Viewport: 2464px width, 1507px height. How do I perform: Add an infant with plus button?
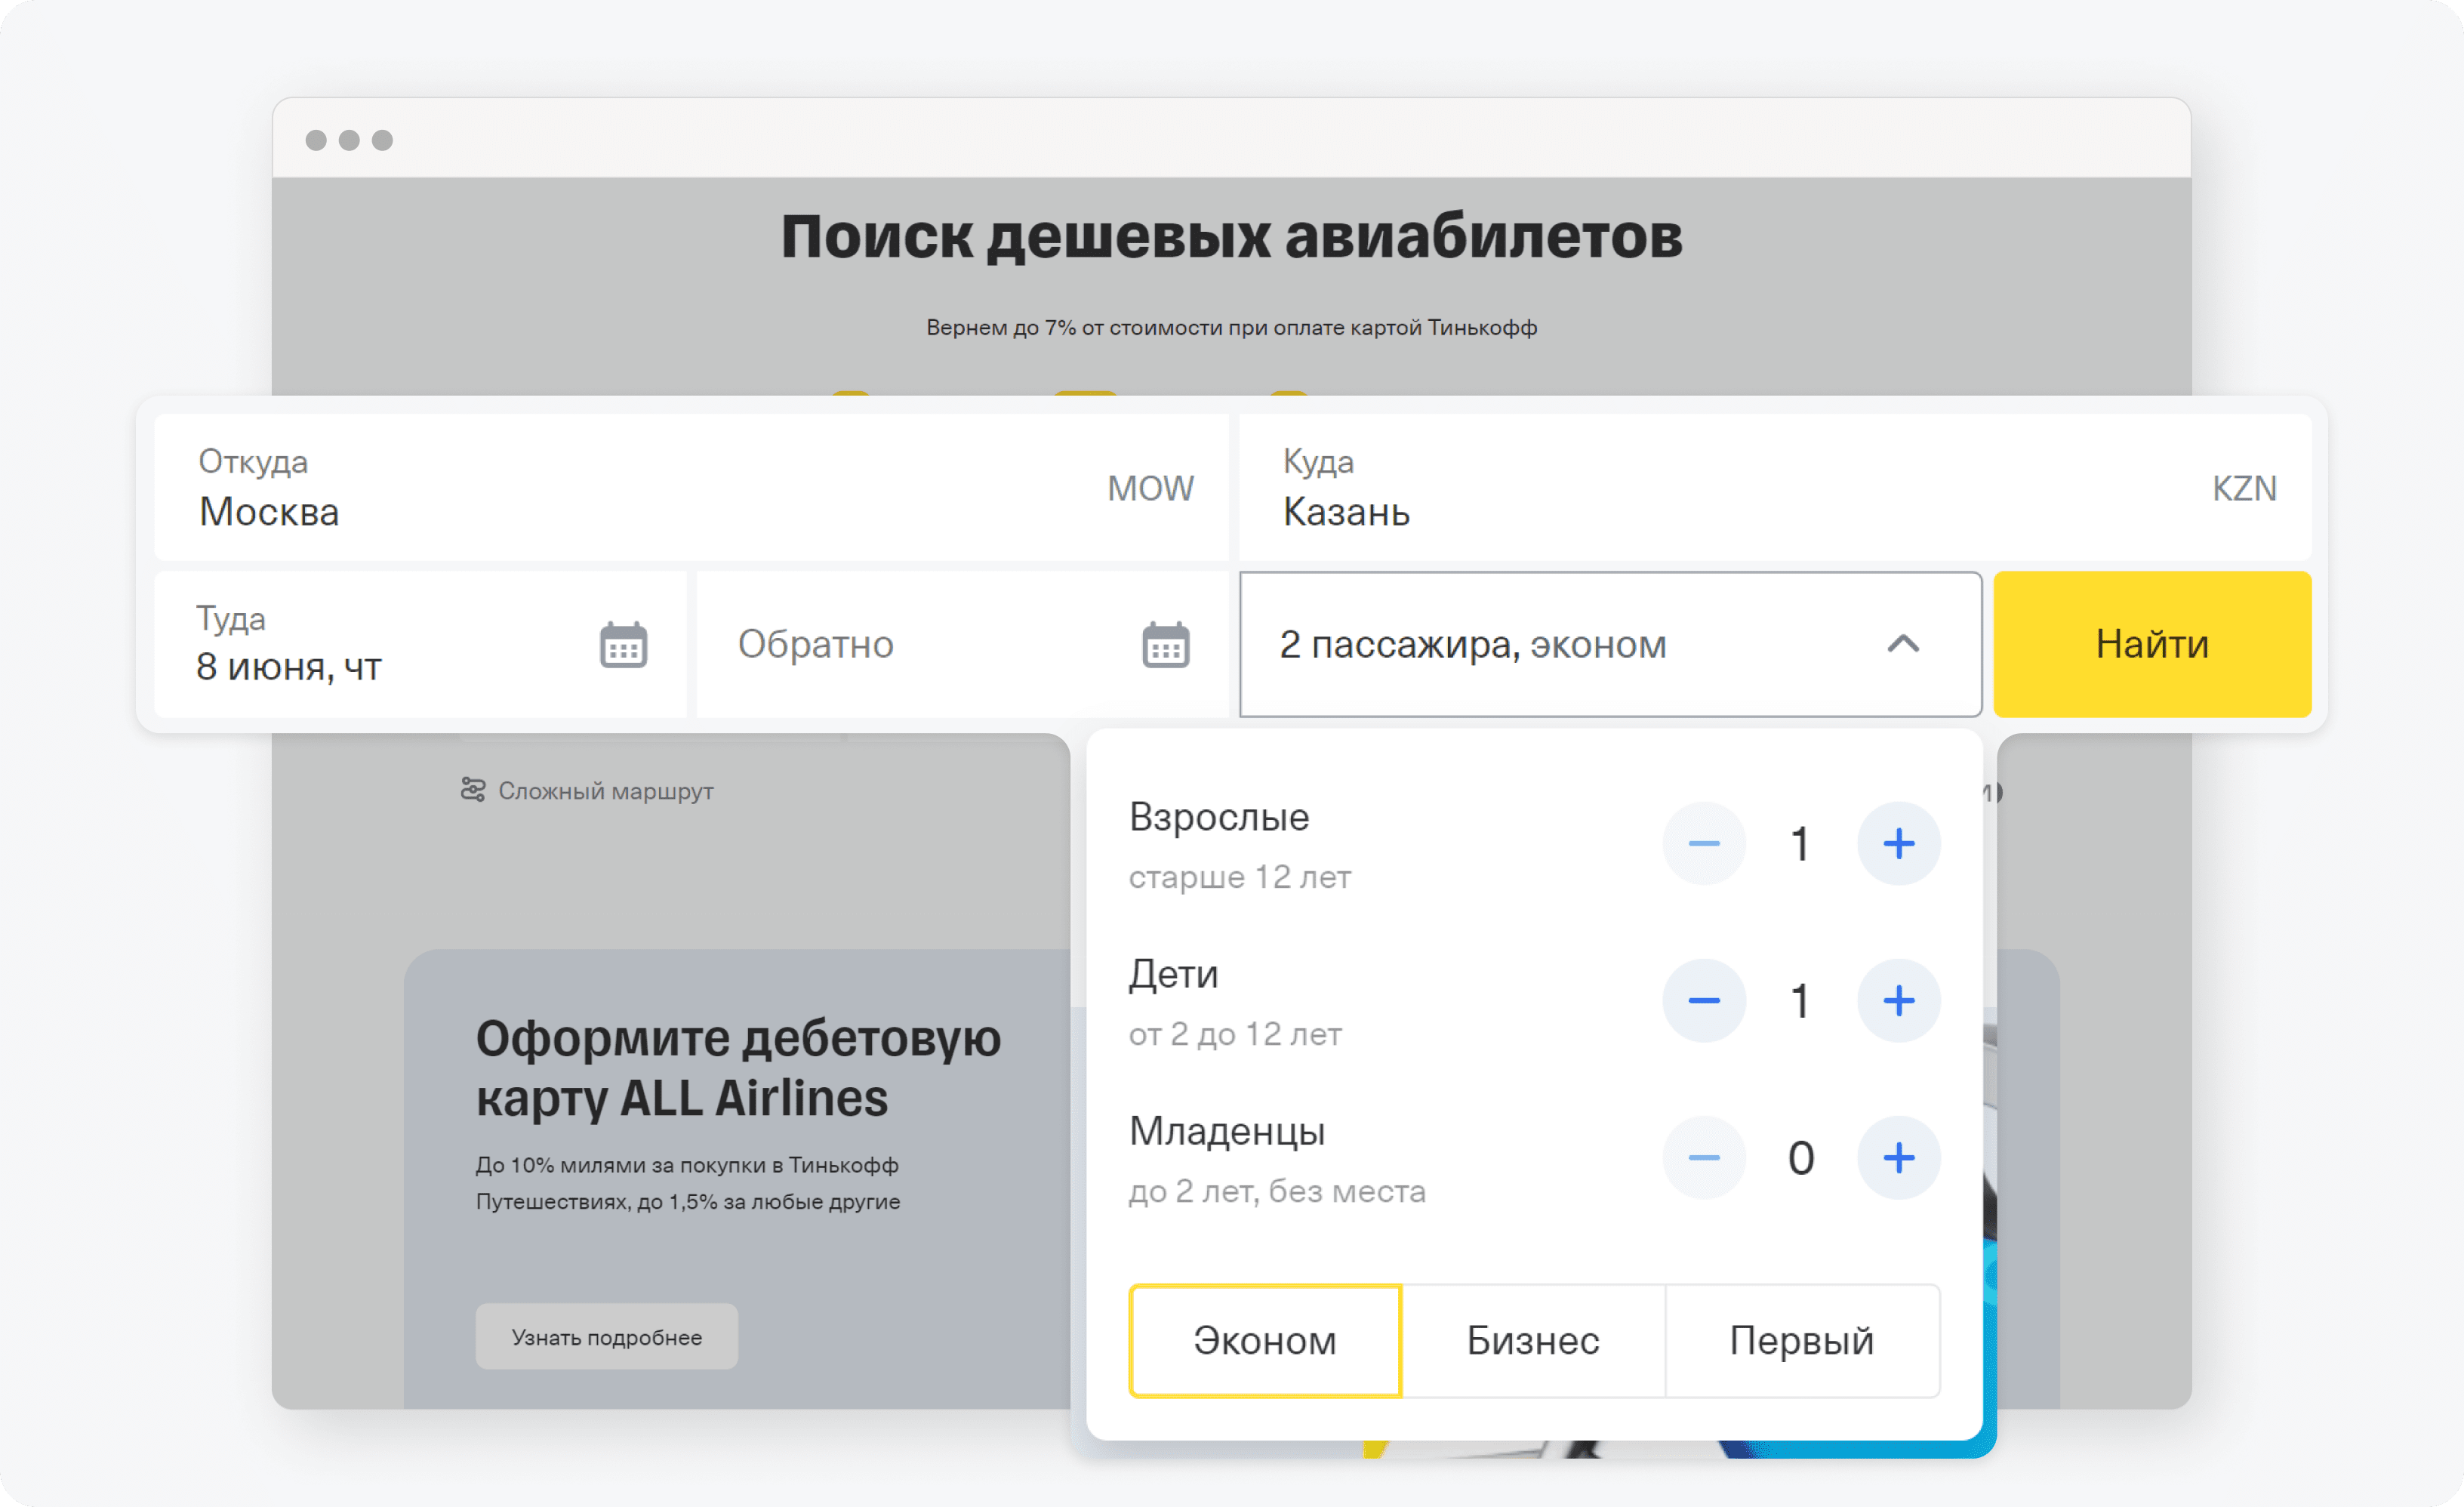point(1898,1158)
